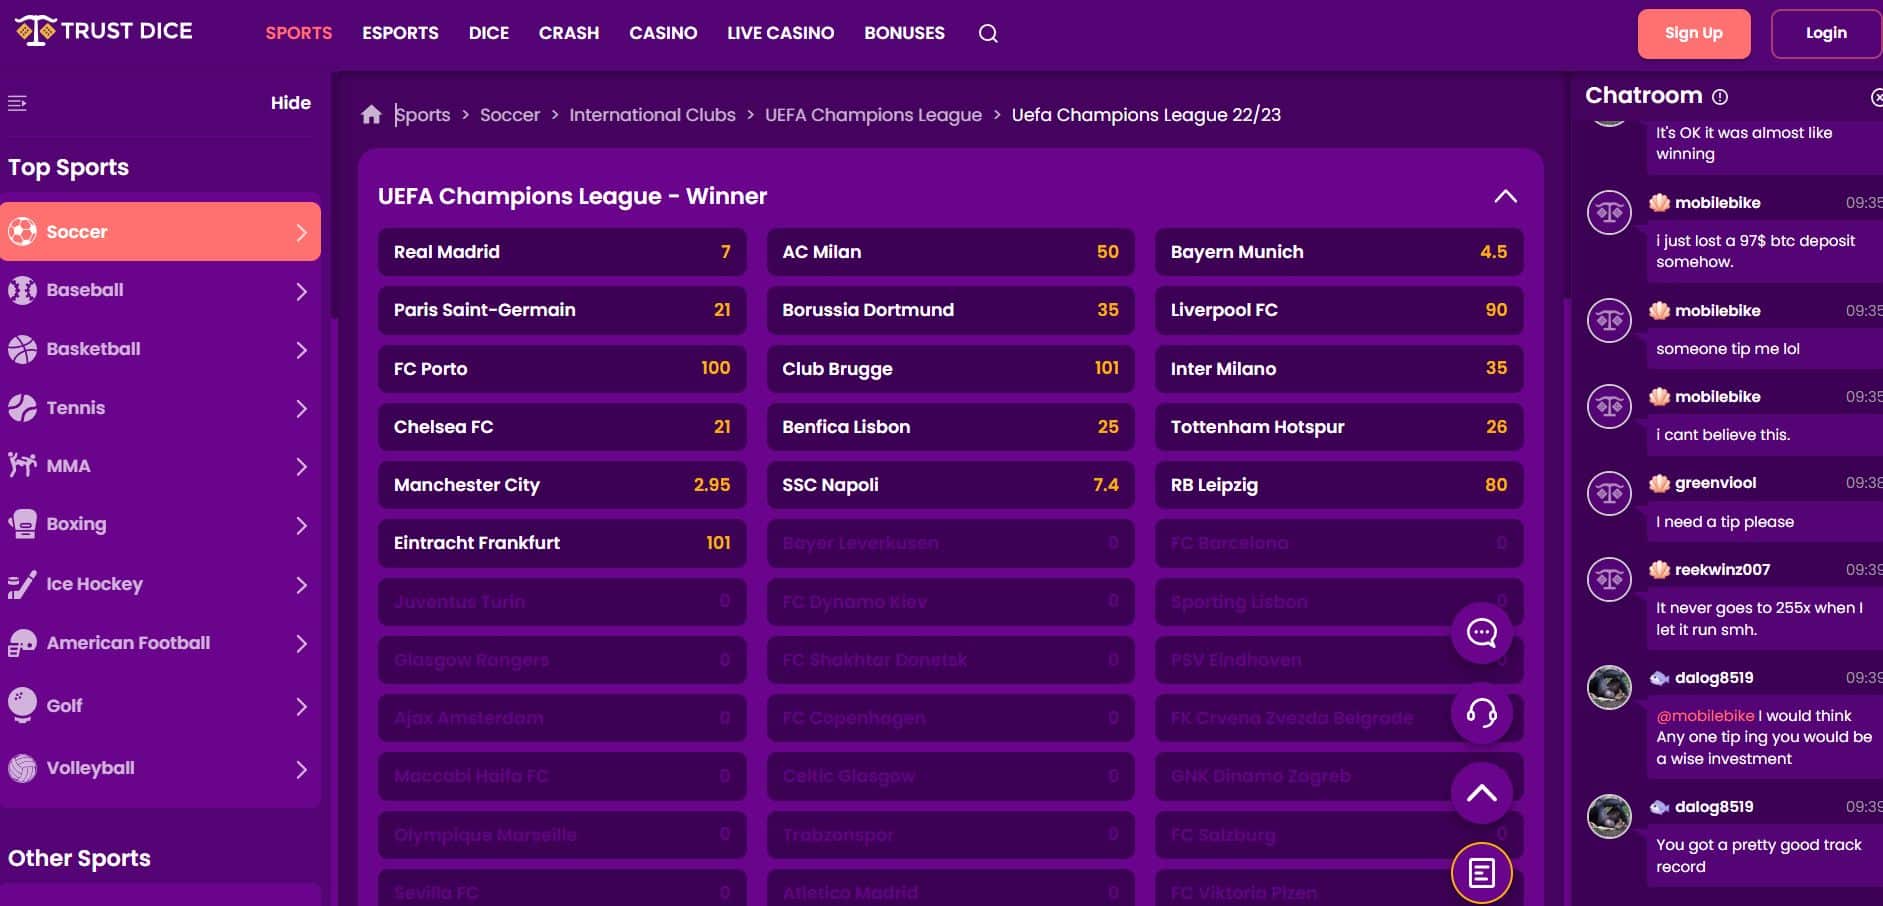The height and width of the screenshot is (906, 1883).
Task: Switch to the Esports tab
Action: [x=400, y=33]
